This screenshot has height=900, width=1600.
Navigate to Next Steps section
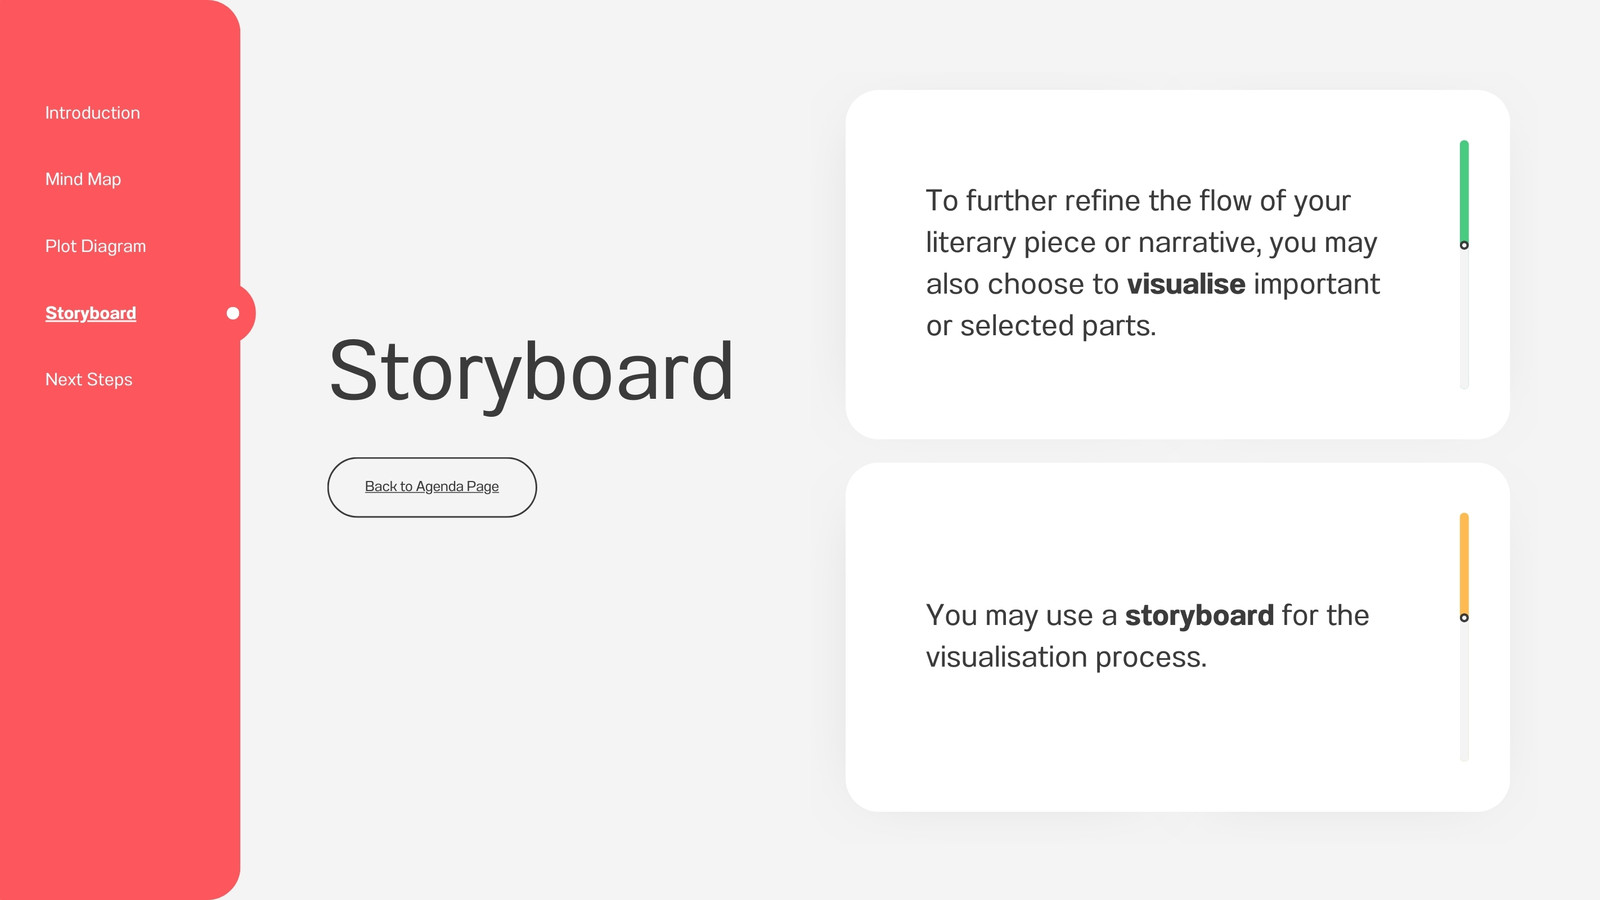click(x=88, y=379)
